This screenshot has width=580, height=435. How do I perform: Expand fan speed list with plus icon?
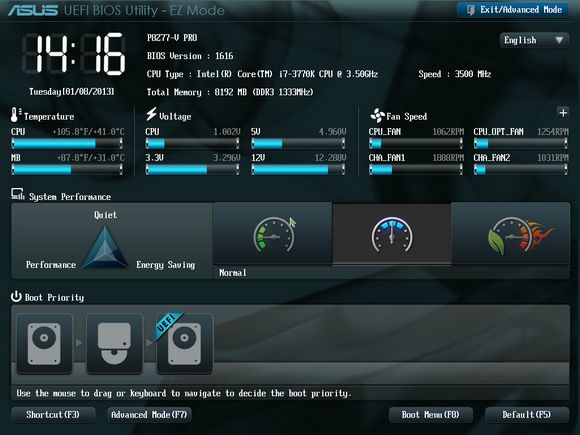(563, 113)
